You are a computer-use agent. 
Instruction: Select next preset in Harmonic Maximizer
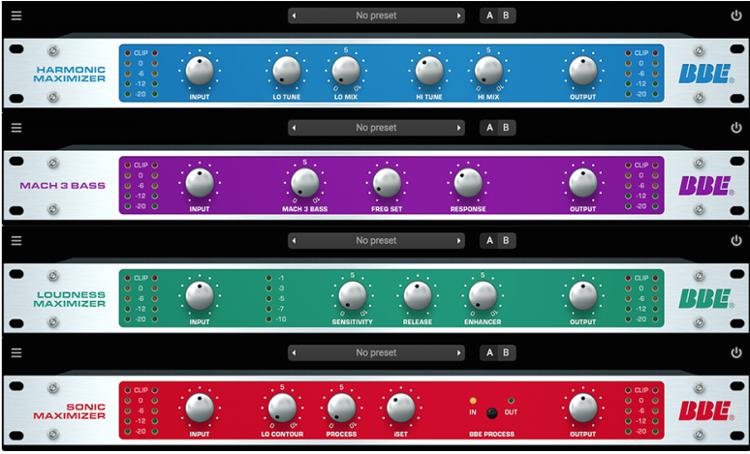click(x=459, y=16)
